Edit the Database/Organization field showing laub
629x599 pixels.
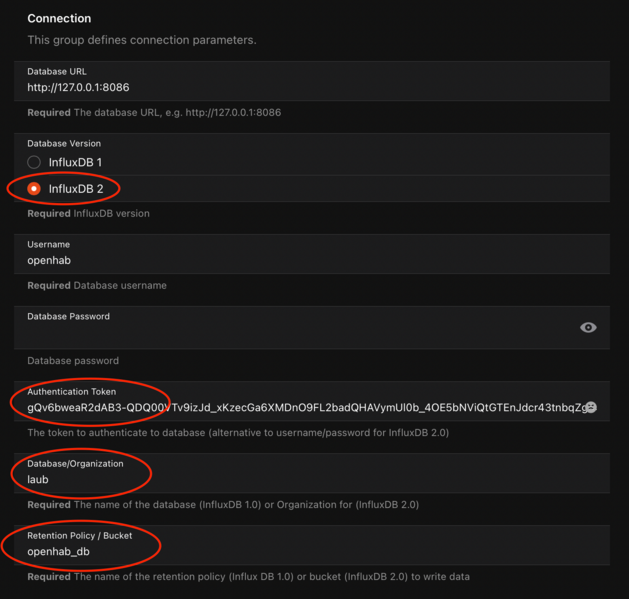(300, 480)
